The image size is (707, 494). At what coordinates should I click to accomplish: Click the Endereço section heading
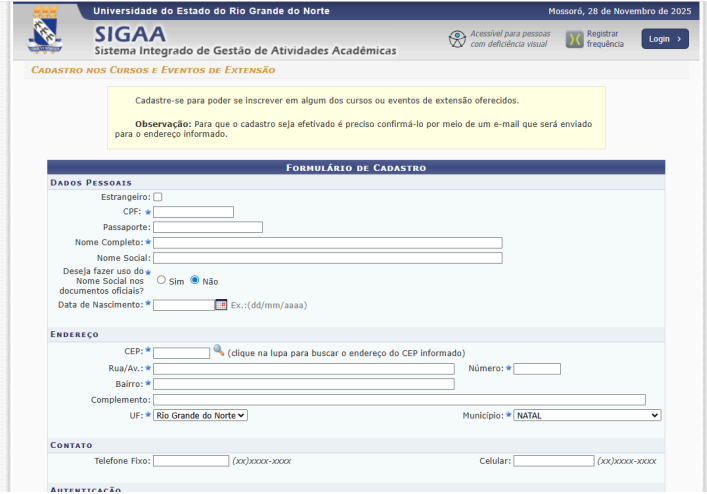(x=74, y=334)
